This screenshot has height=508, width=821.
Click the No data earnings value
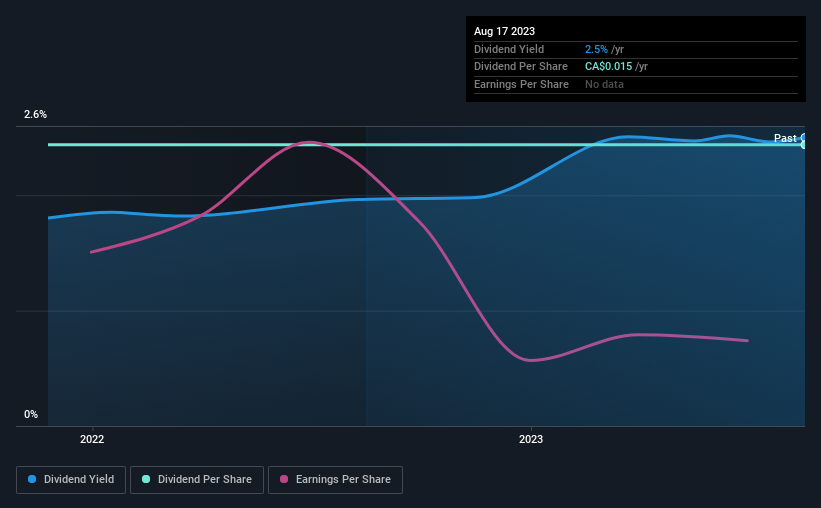(604, 84)
